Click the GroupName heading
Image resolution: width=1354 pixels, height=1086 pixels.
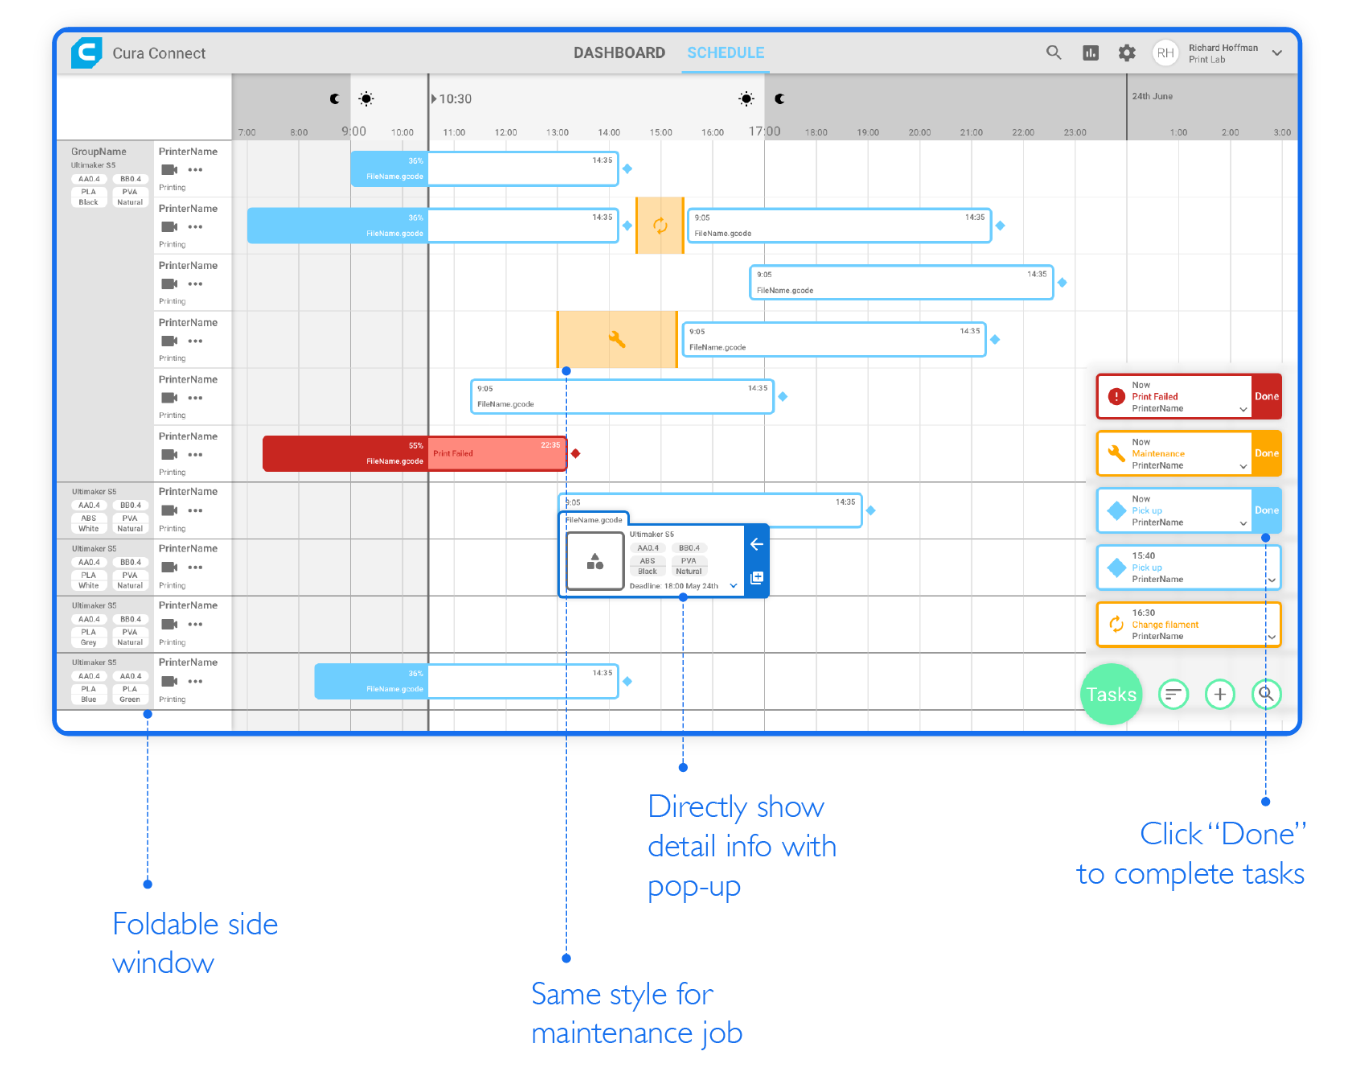pyautogui.click(x=98, y=152)
